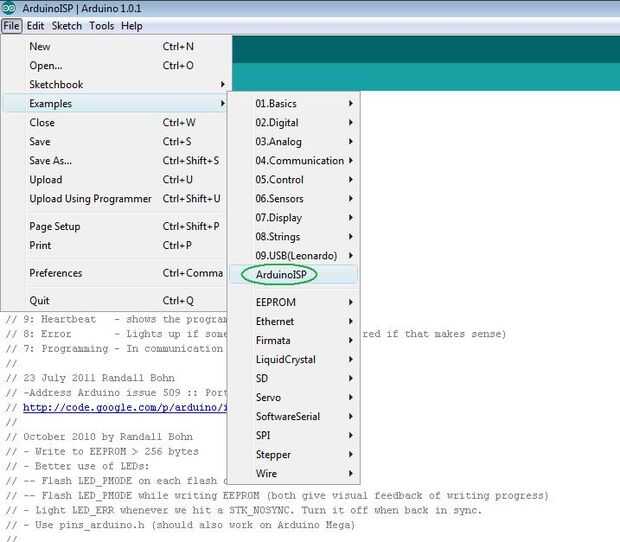Screen dimensions: 620x542
Task: Choose Close from the File menu
Action: 115,123
